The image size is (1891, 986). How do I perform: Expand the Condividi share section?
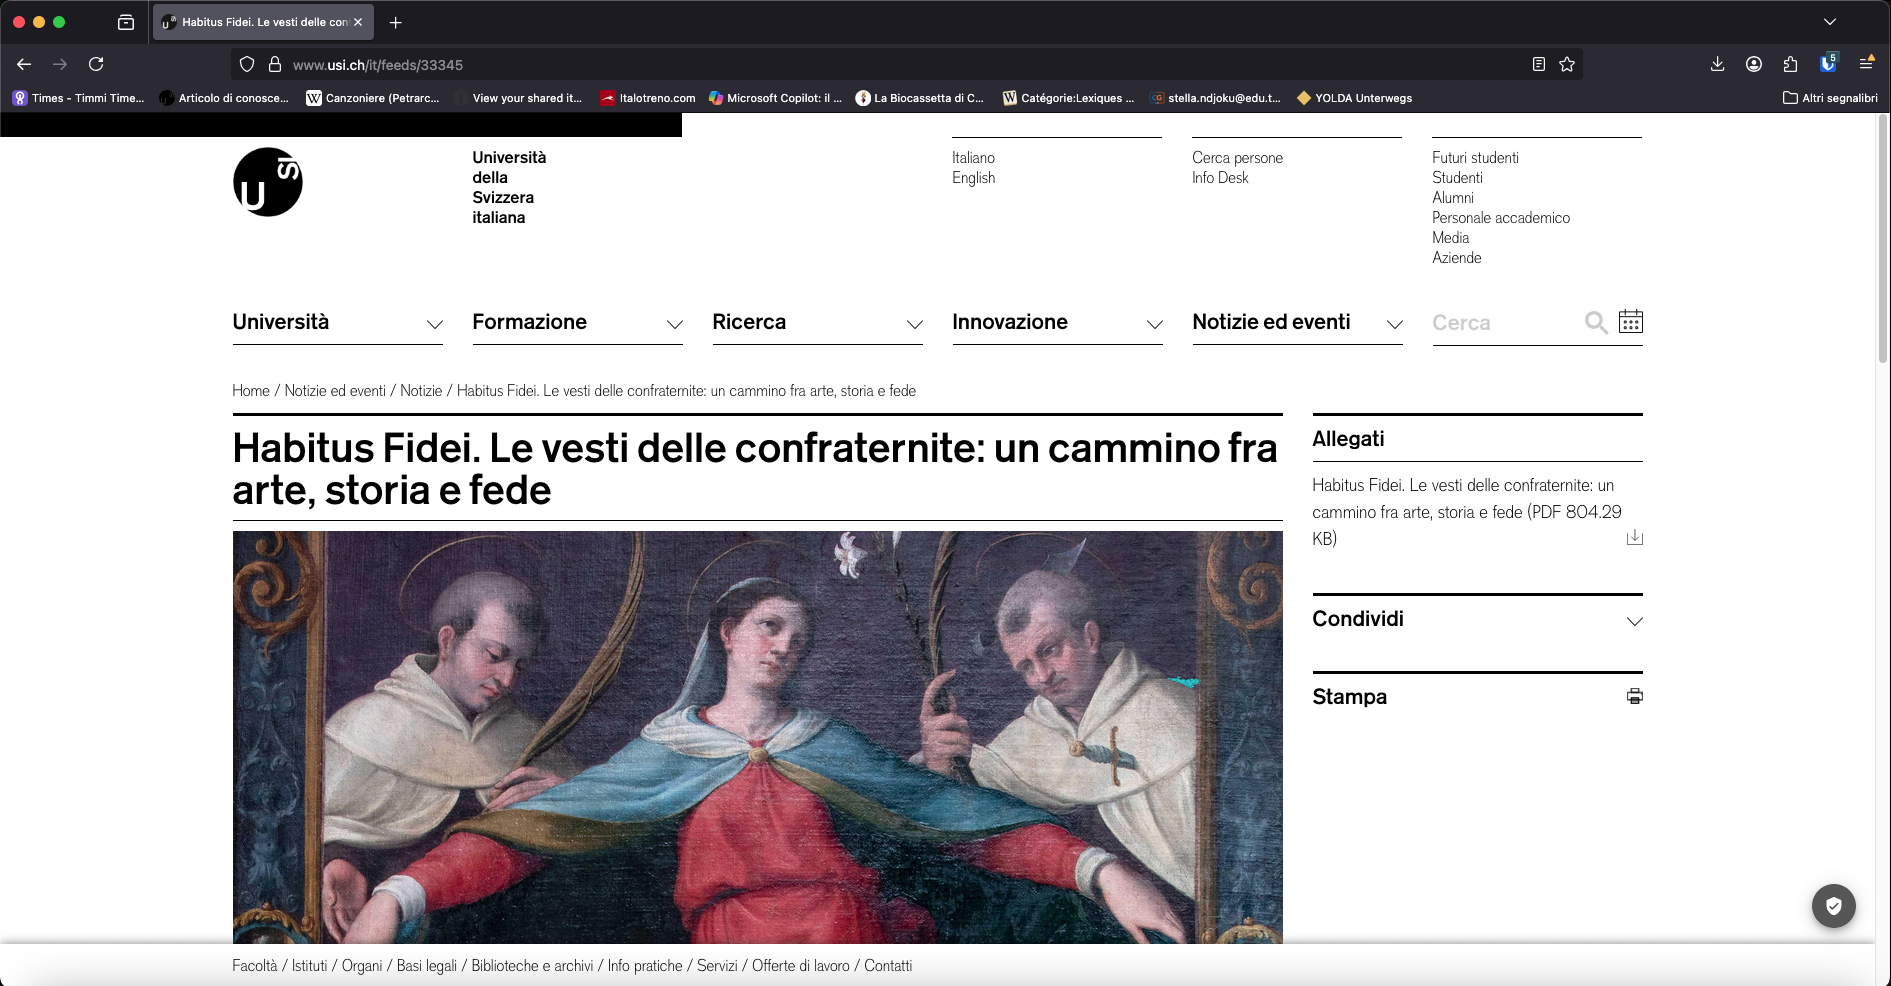(x=1634, y=620)
